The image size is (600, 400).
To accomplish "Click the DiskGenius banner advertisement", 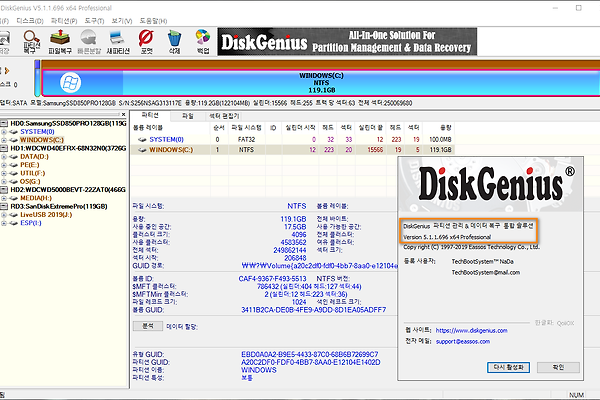I will (347, 42).
